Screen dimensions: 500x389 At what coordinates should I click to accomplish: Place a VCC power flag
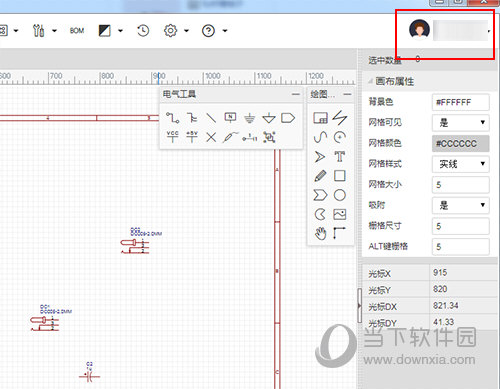point(173,137)
